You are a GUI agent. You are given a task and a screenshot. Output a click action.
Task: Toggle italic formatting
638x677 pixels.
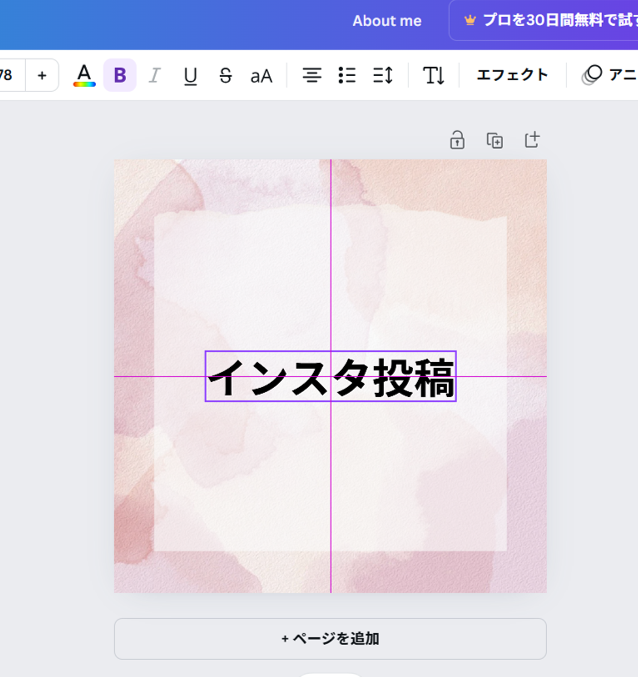click(x=154, y=75)
